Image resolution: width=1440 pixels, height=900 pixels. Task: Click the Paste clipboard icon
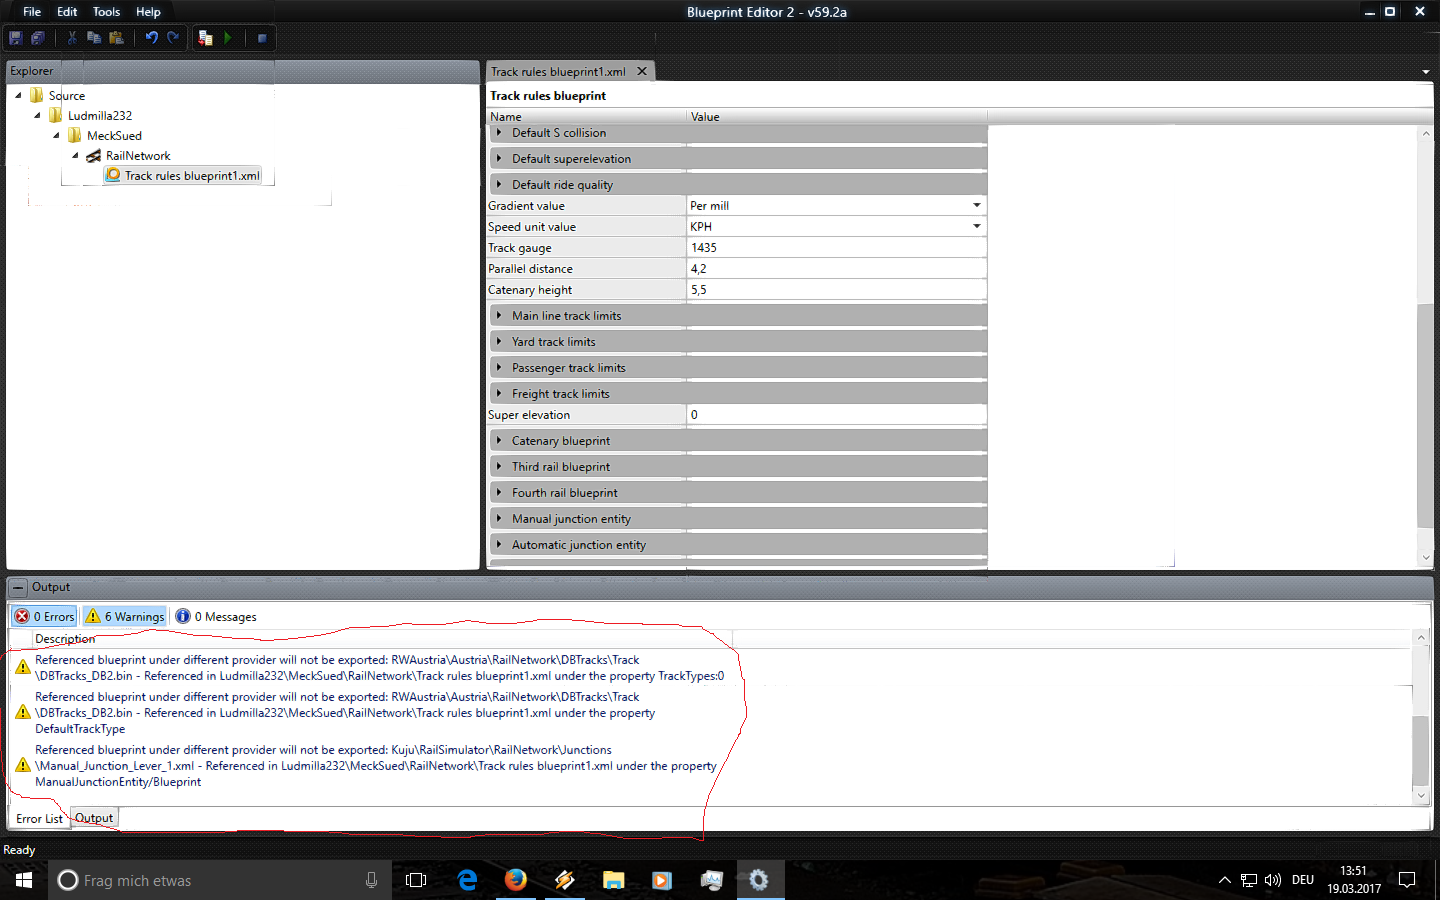click(x=116, y=38)
